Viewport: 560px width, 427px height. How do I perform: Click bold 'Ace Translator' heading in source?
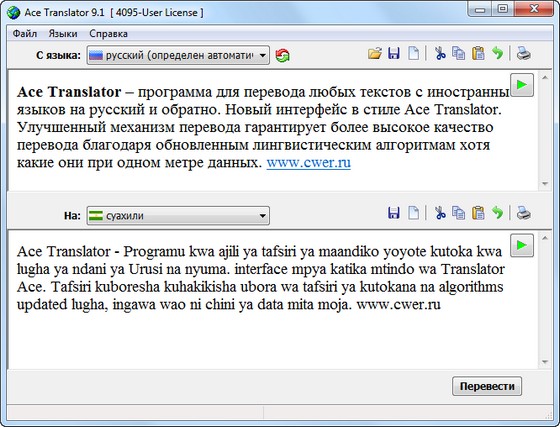click(69, 92)
